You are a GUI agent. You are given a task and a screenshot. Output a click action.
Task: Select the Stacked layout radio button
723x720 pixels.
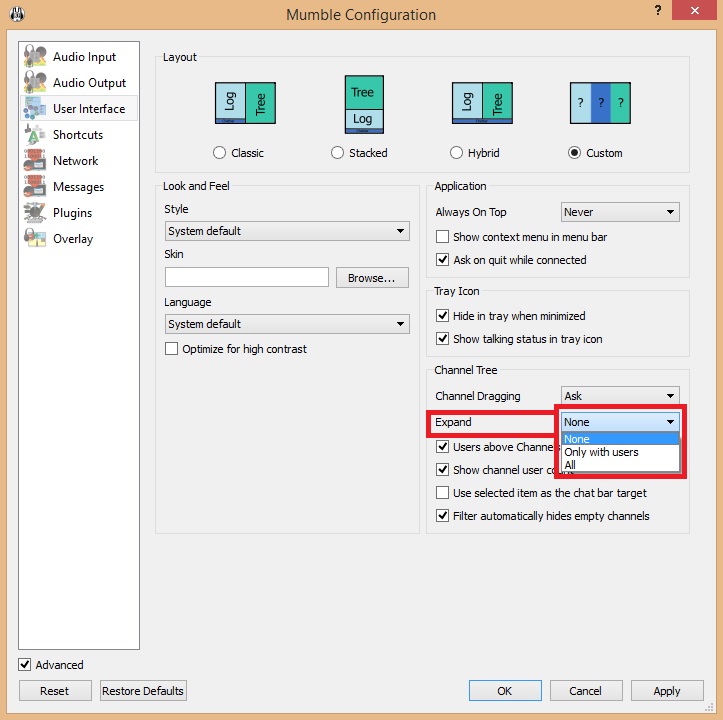pyautogui.click(x=338, y=153)
